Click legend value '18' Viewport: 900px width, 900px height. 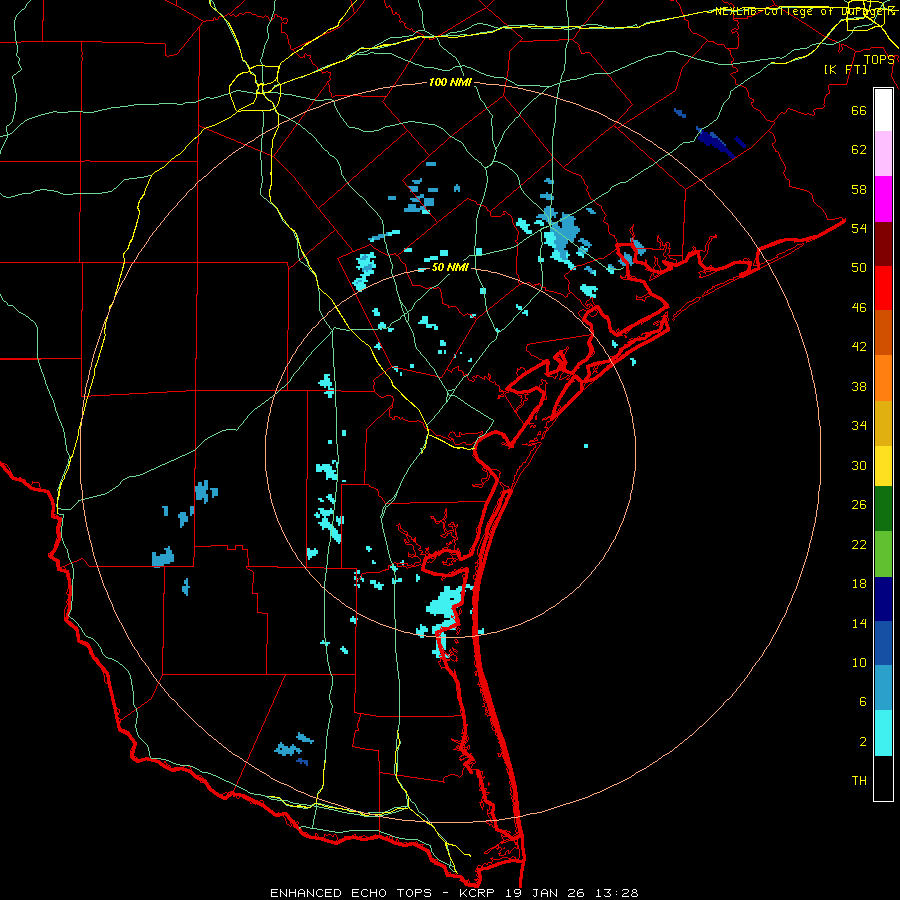coord(859,584)
